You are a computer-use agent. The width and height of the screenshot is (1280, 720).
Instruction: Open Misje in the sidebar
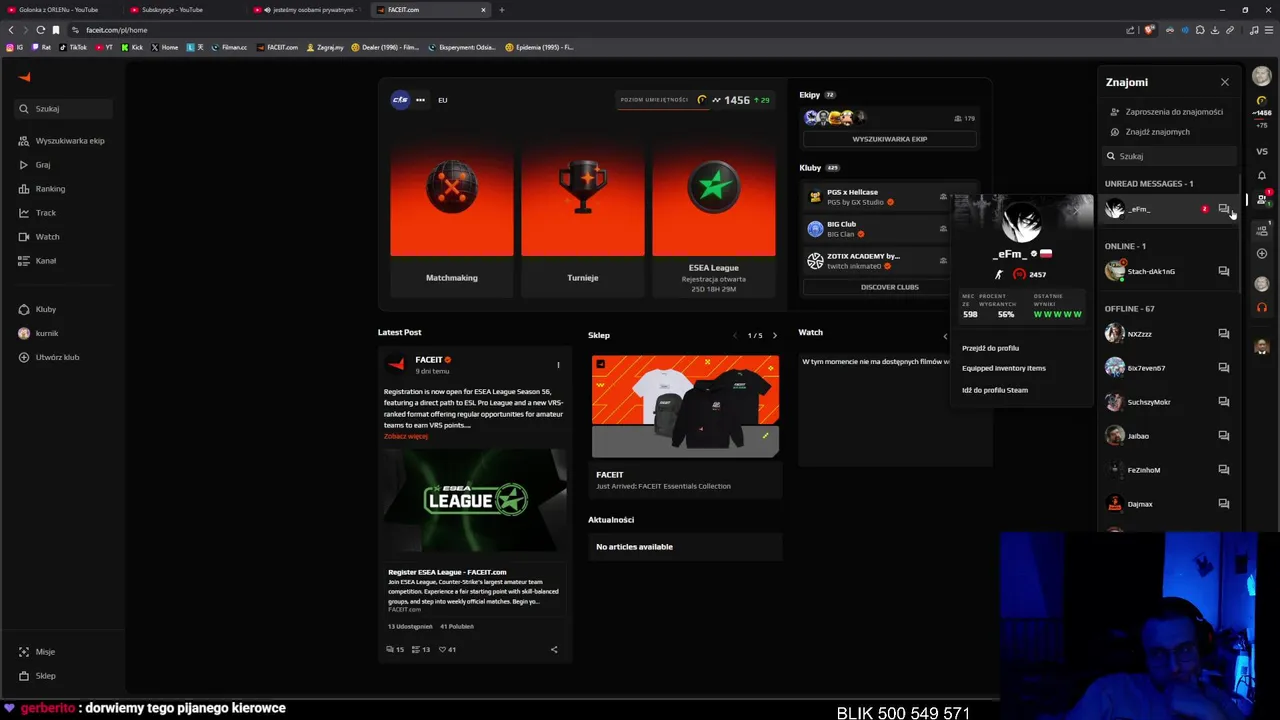tap(37, 652)
